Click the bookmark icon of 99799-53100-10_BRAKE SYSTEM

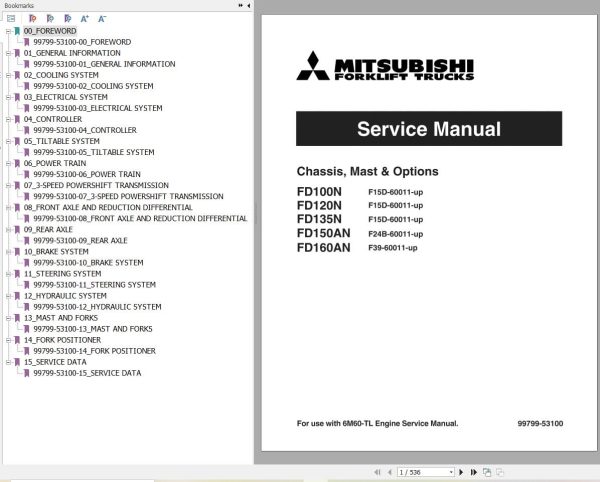tap(27, 263)
